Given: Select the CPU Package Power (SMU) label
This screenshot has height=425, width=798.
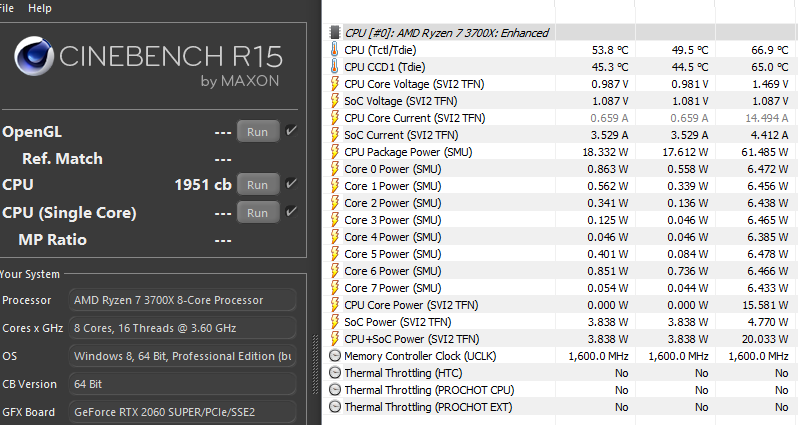Looking at the screenshot, I should point(408,152).
